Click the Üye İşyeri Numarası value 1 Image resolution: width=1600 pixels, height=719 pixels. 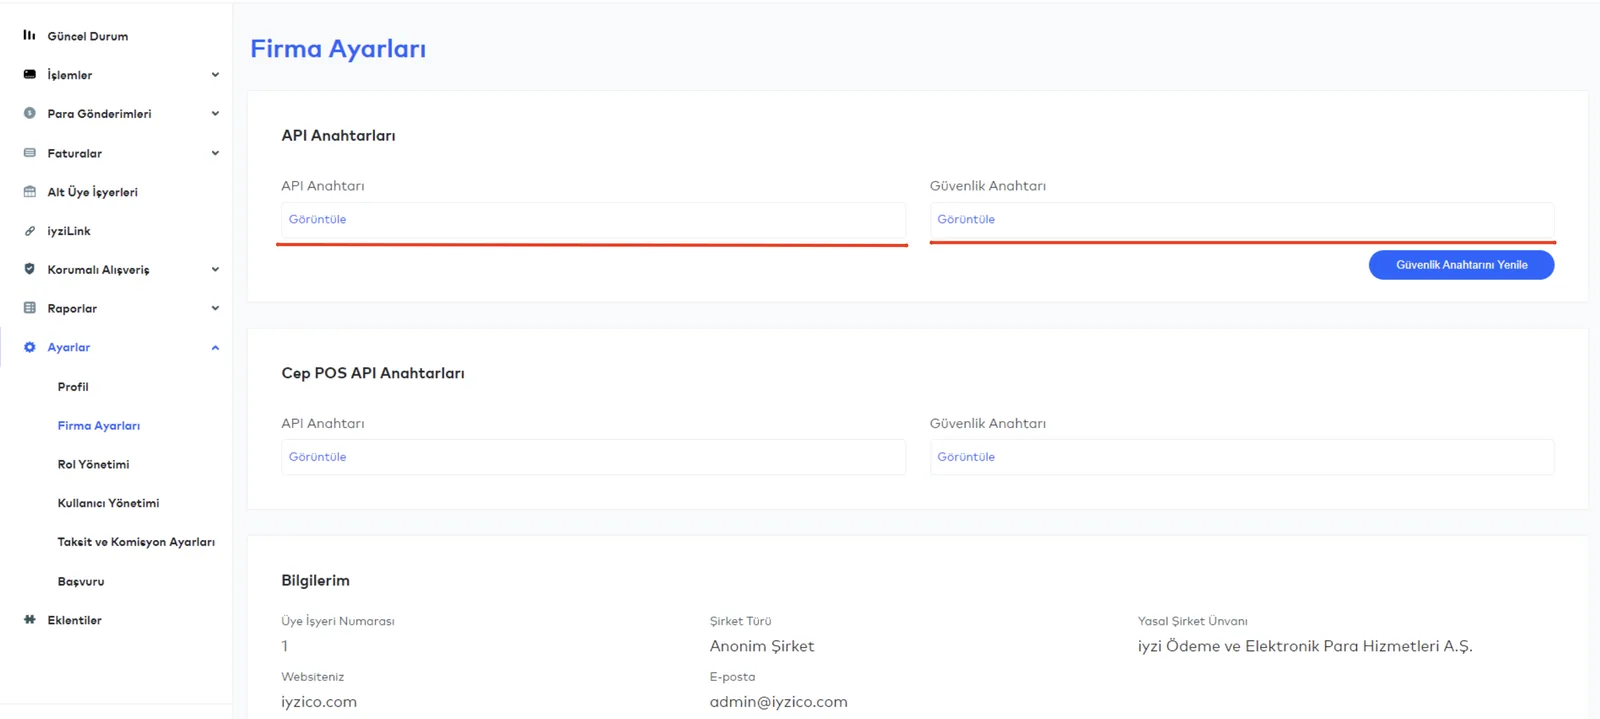click(285, 646)
